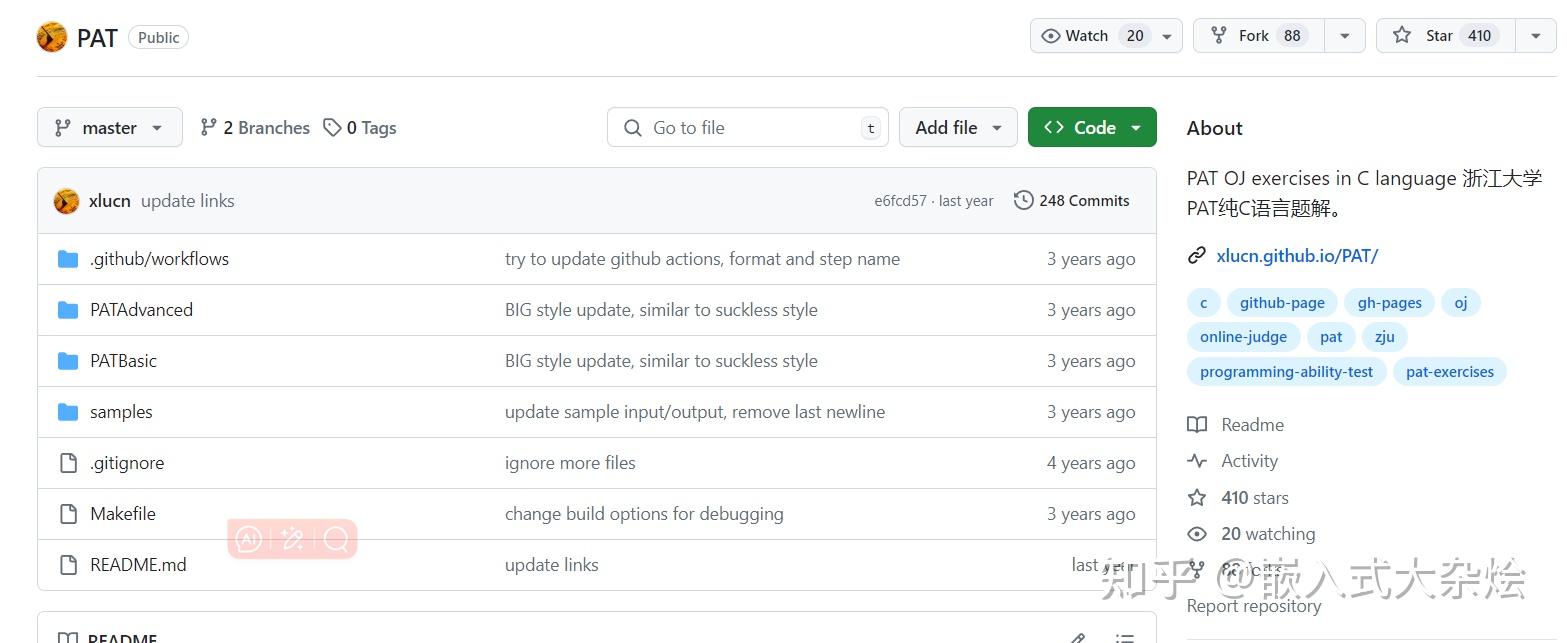The height and width of the screenshot is (643, 1567).
Task: Open the 2 Branches view
Action: pos(255,128)
